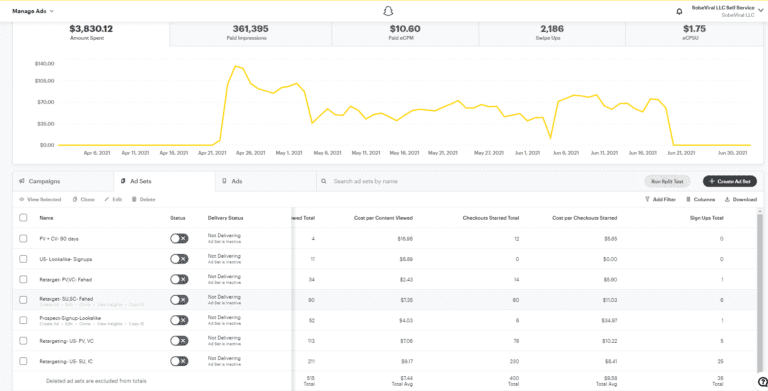Check the Prospect-Signup-Lookalike checkbox
The height and width of the screenshot is (391, 768).
click(23, 320)
